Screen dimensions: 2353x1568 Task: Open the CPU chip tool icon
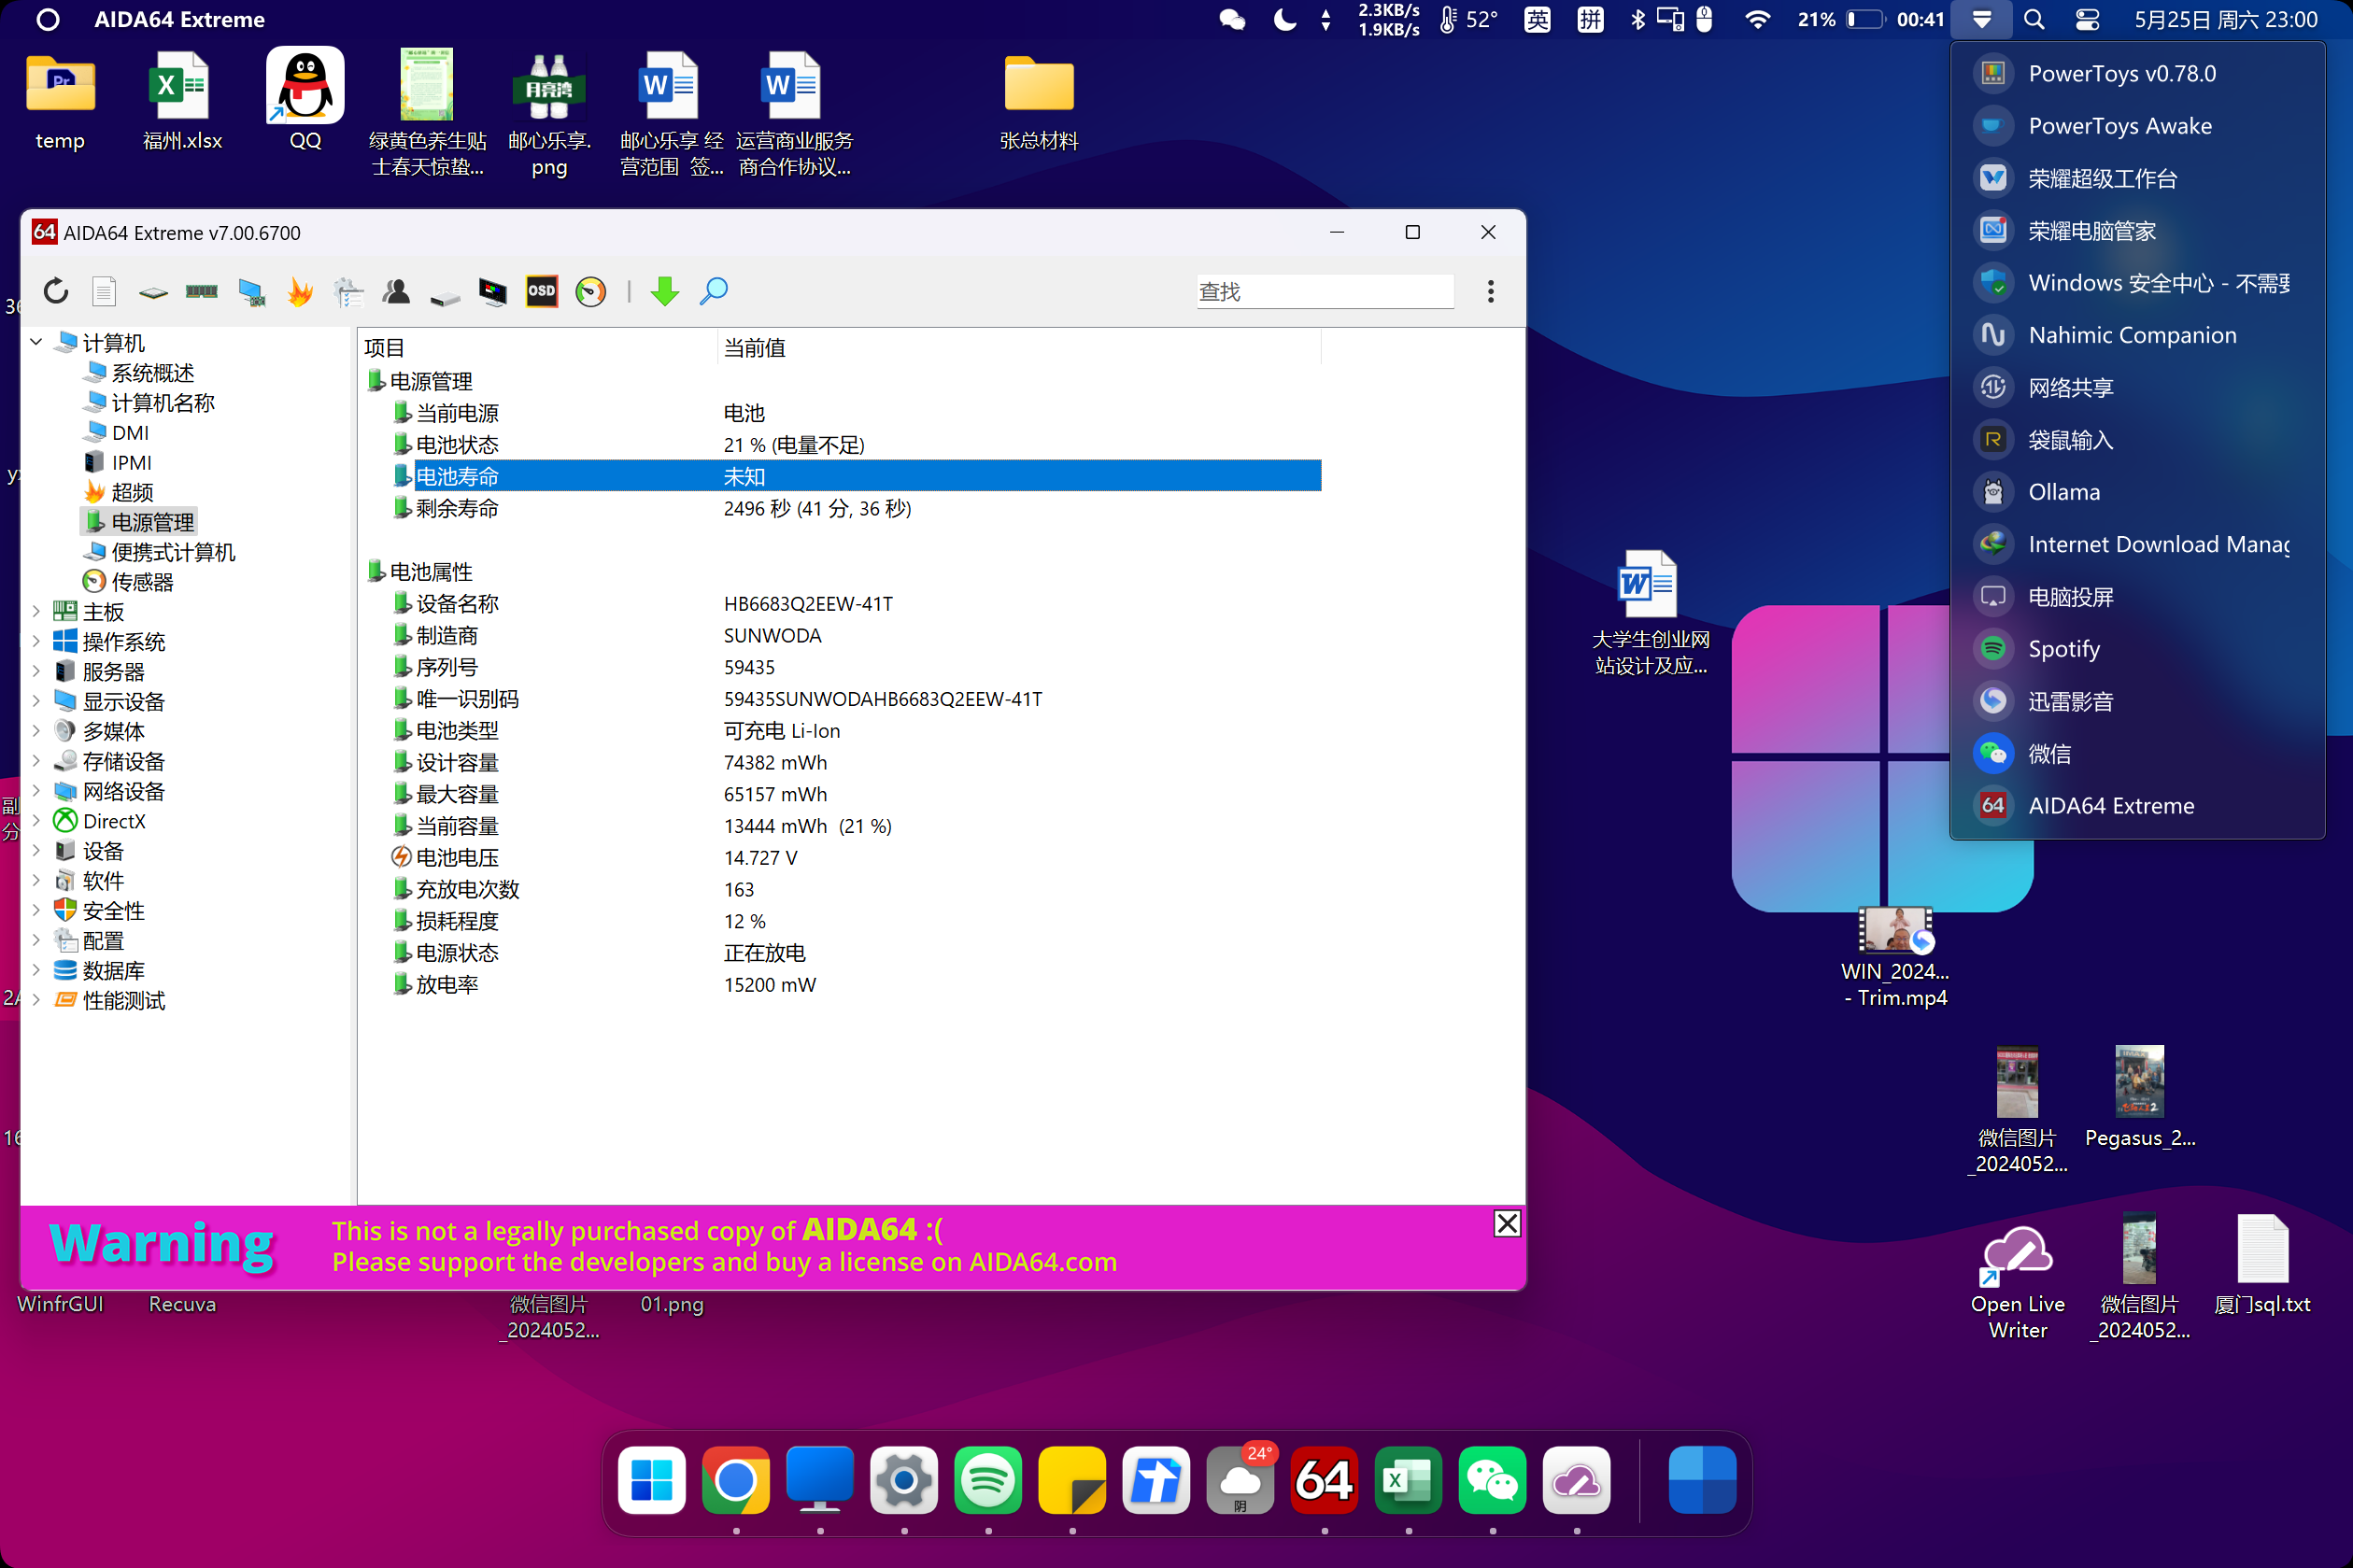[x=153, y=293]
